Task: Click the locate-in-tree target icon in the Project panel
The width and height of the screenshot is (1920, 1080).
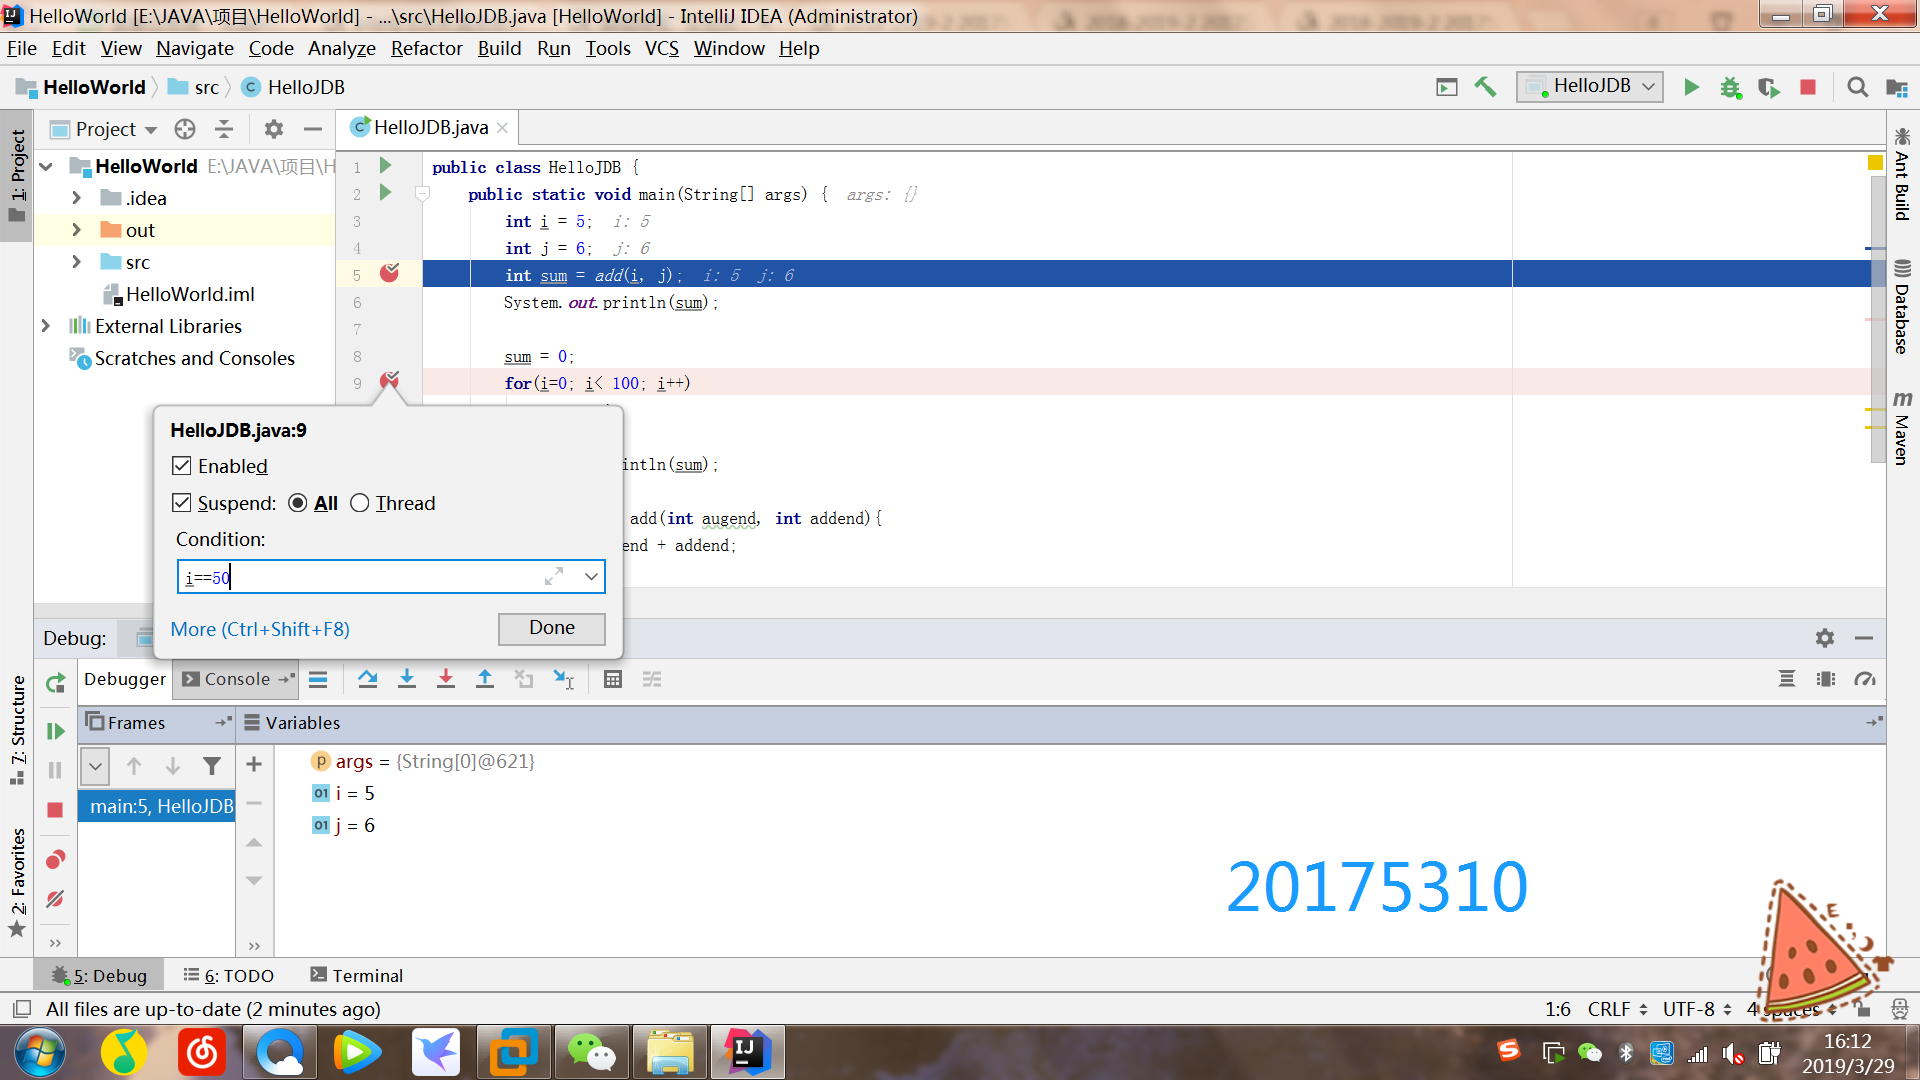Action: 184,129
